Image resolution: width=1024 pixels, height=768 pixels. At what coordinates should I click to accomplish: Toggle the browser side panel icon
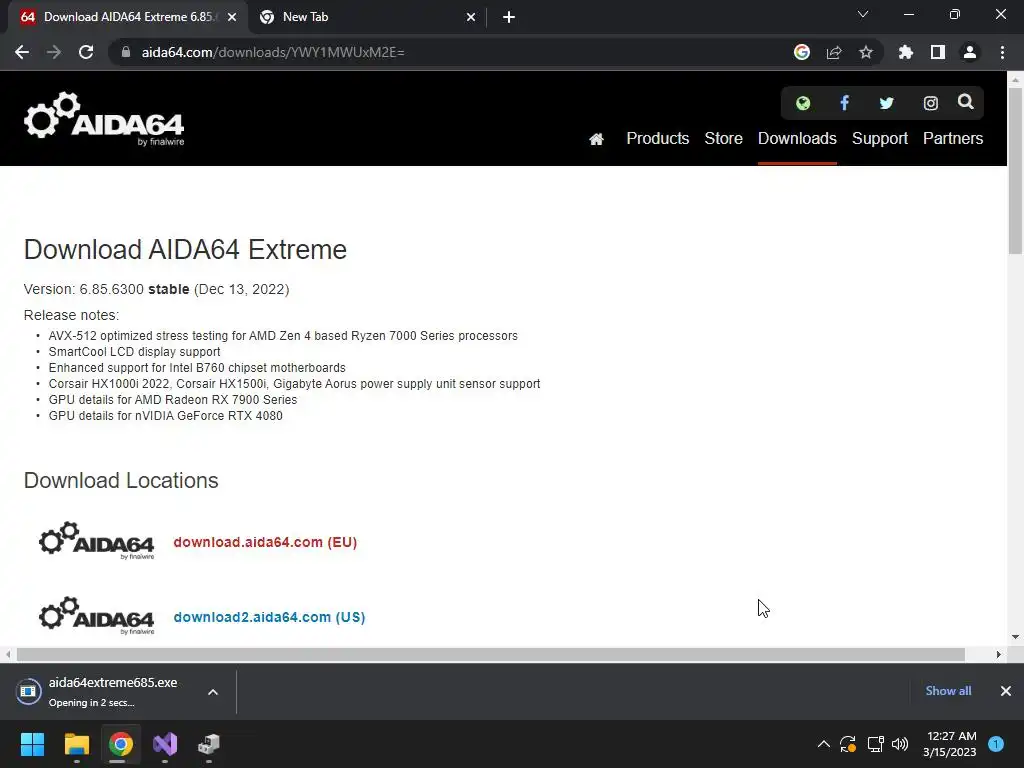pos(938,52)
